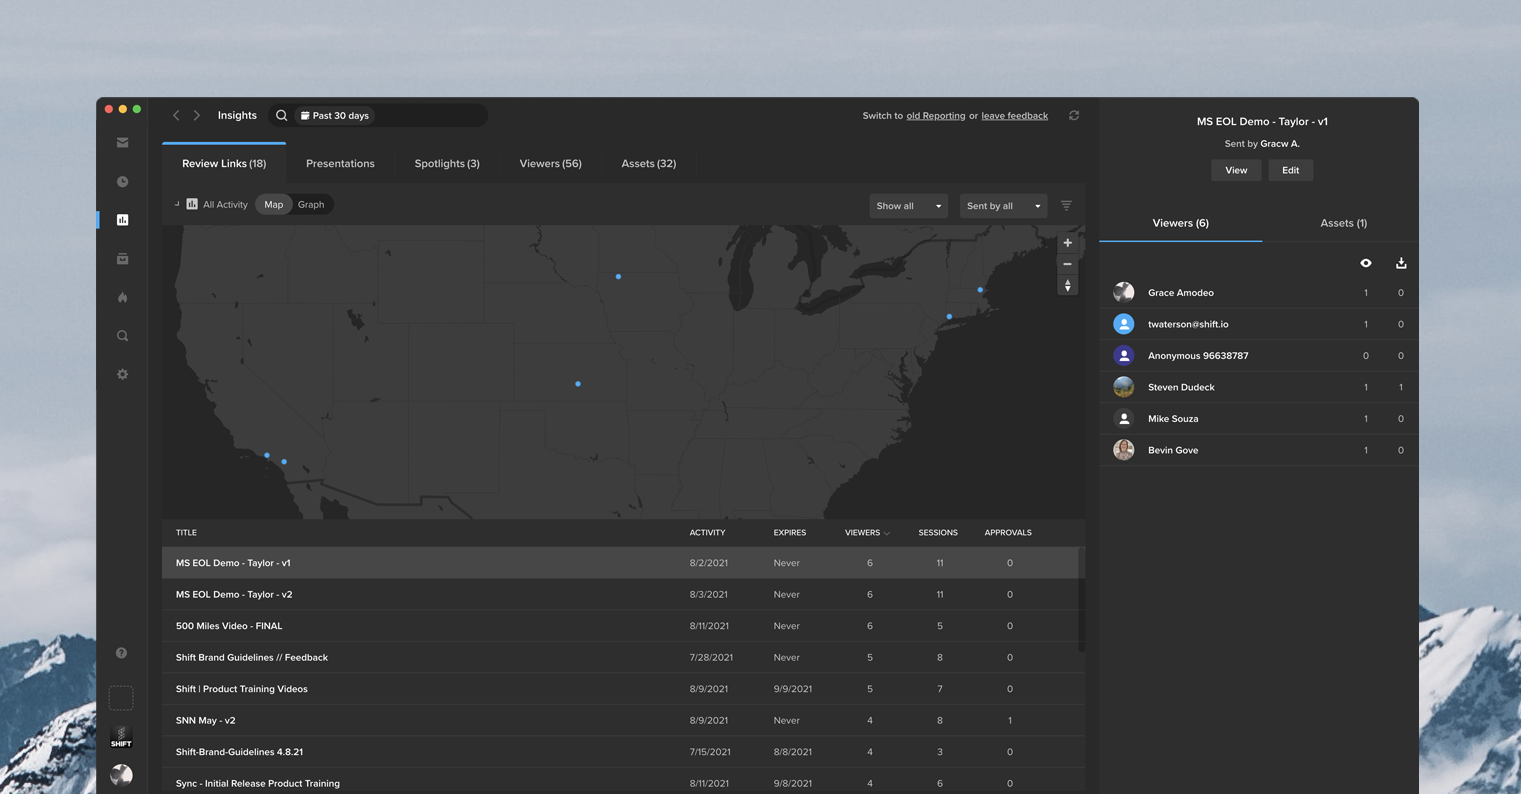Select the 500 Miles Video - FINAL row
Image resolution: width=1521 pixels, height=794 pixels.
620,626
